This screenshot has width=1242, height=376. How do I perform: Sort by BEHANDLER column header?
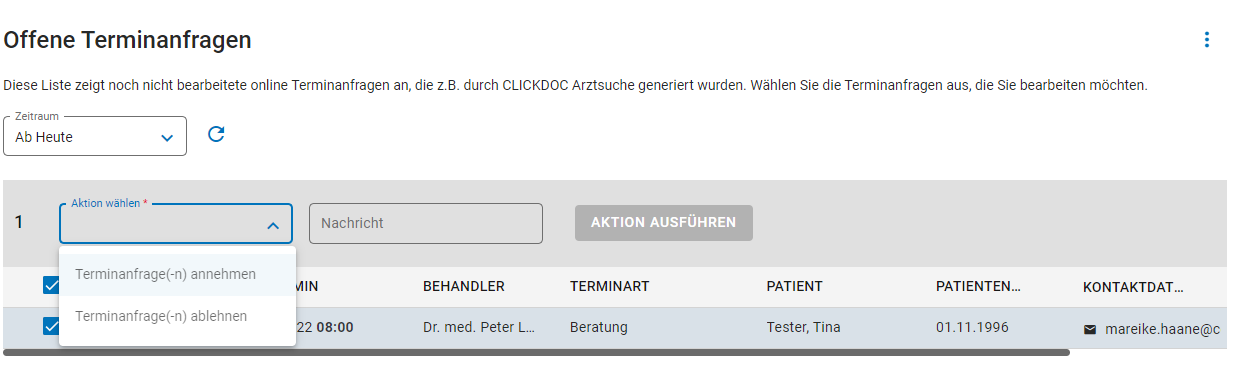click(464, 287)
